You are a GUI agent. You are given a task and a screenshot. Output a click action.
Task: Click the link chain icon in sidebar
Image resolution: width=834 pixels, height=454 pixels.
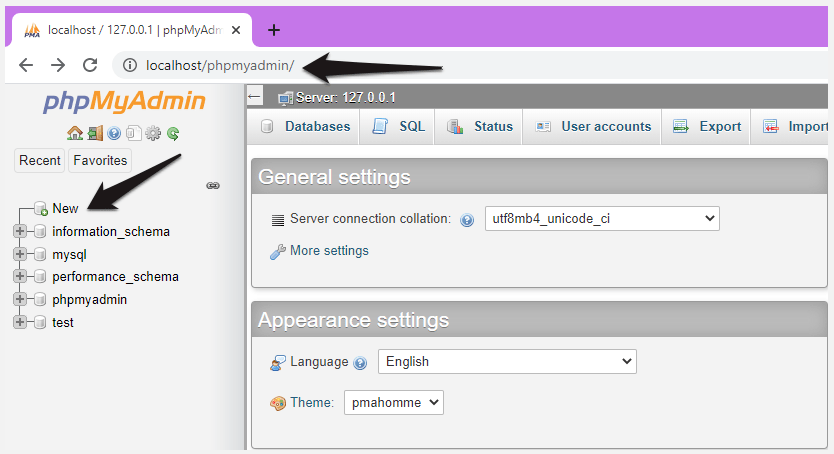tap(213, 186)
